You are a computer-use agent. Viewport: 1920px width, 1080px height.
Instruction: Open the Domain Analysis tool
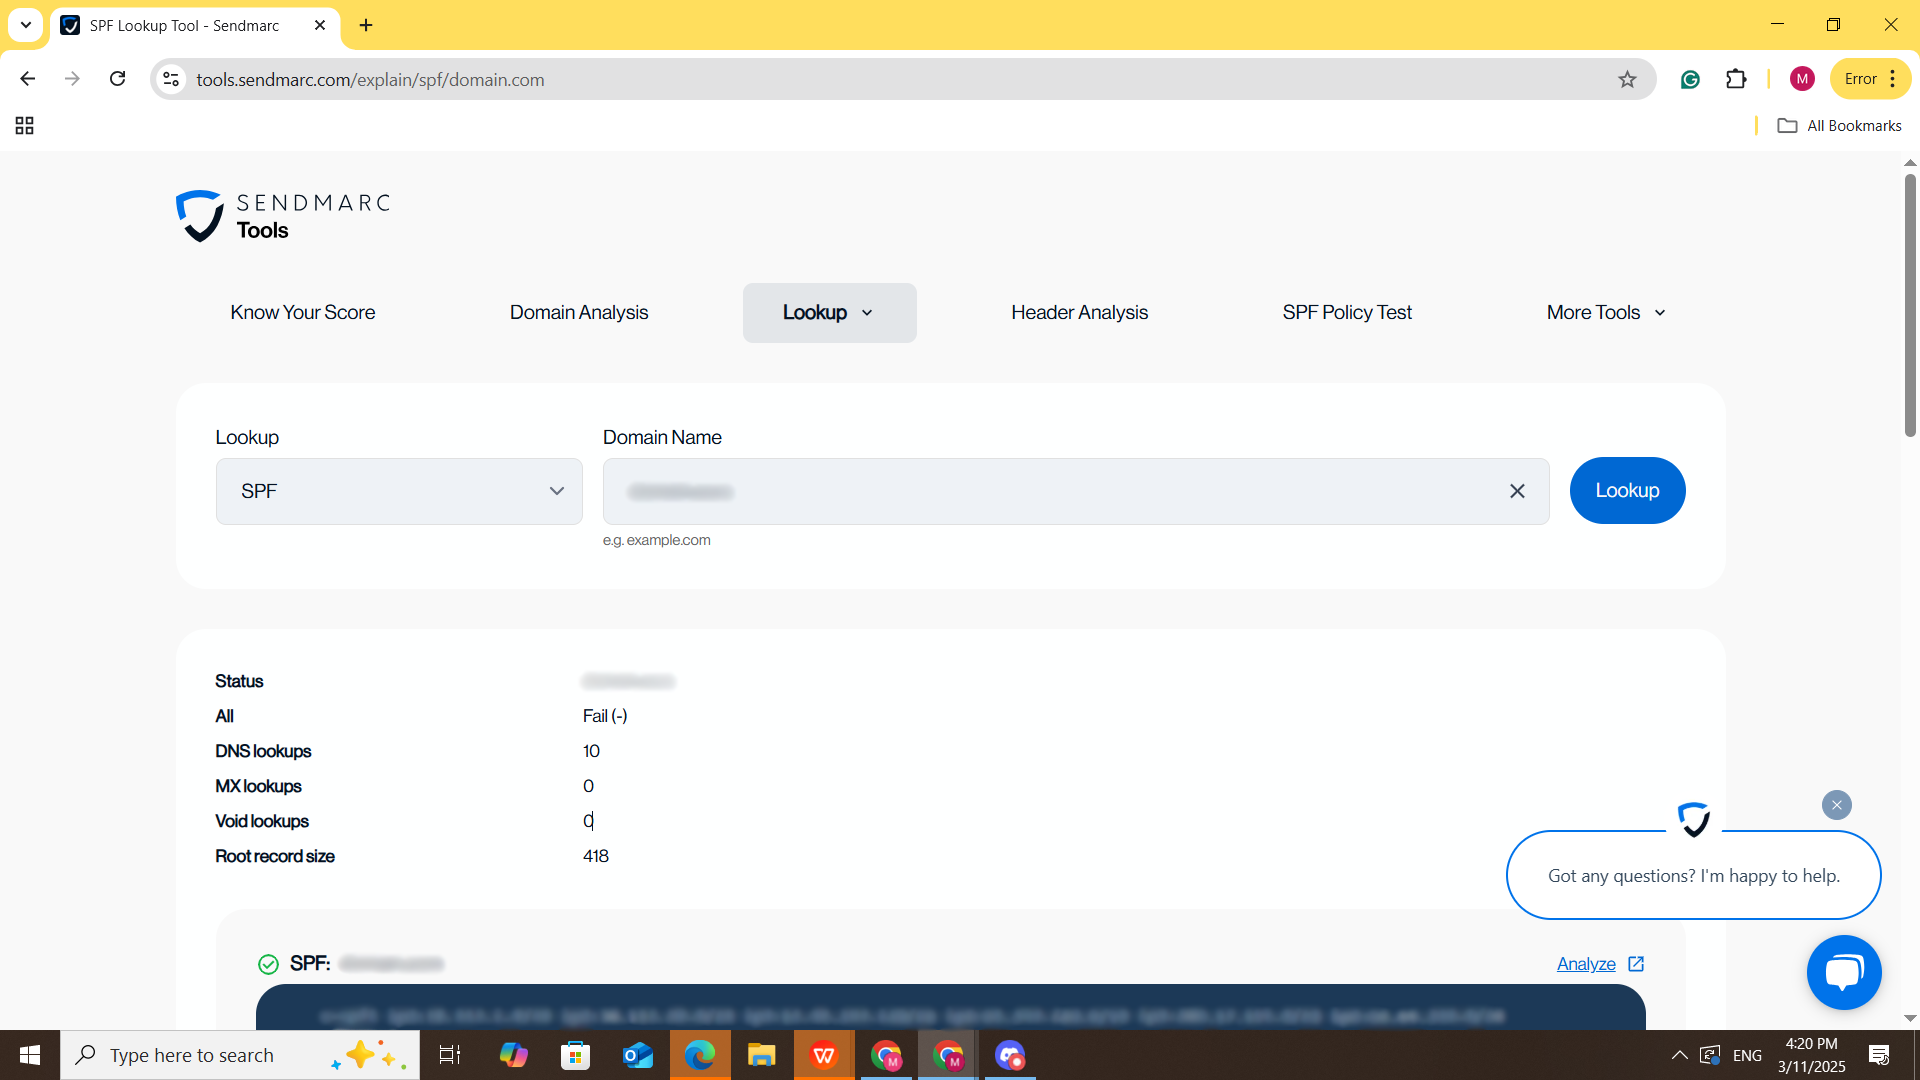579,313
